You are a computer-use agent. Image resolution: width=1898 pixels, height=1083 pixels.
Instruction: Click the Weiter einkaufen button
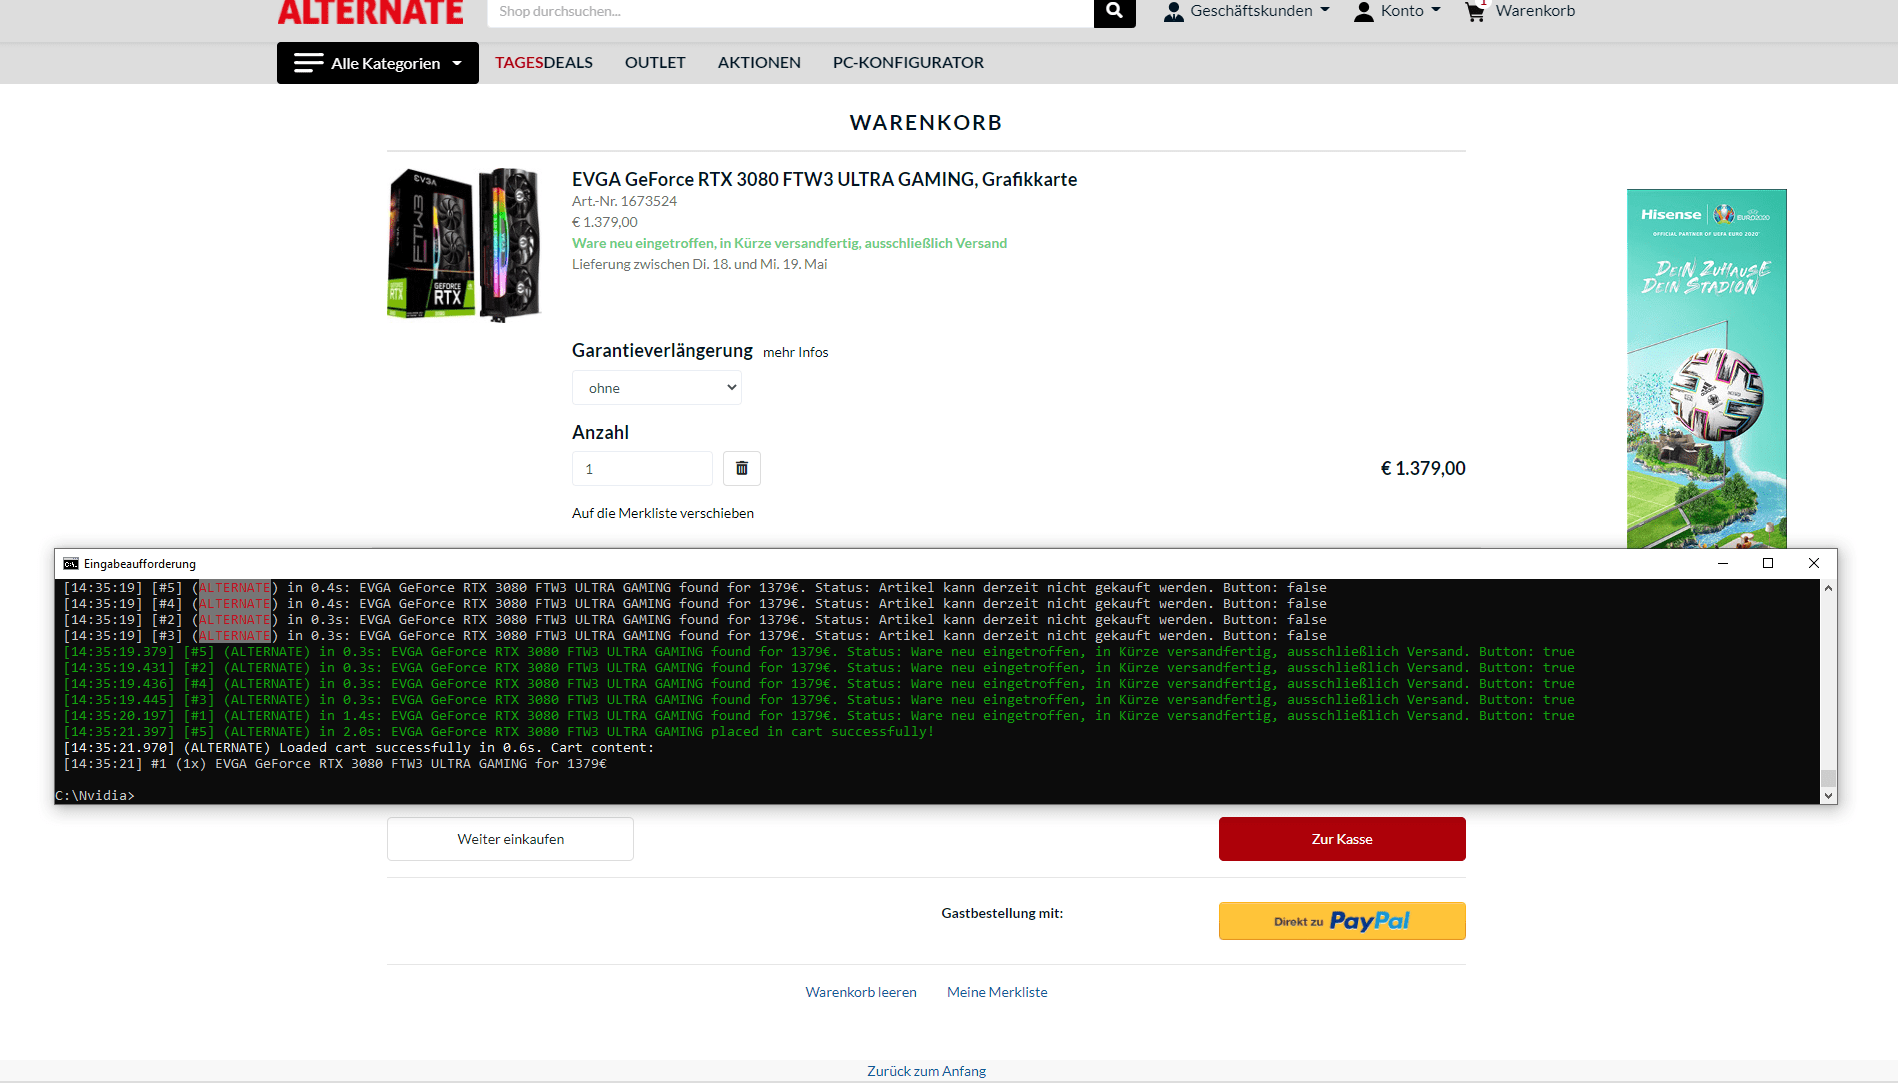coord(510,839)
